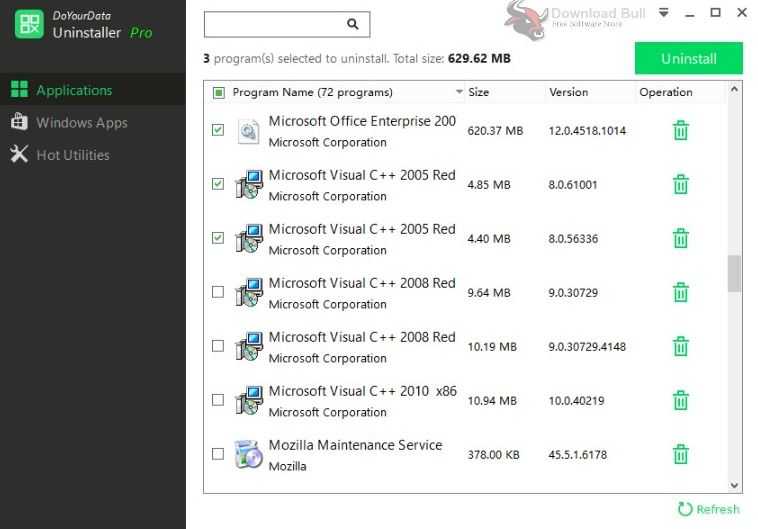This screenshot has height=529, width=758.
Task: Click the Visual C++ 2010 x86 program icon
Action: pos(249,400)
